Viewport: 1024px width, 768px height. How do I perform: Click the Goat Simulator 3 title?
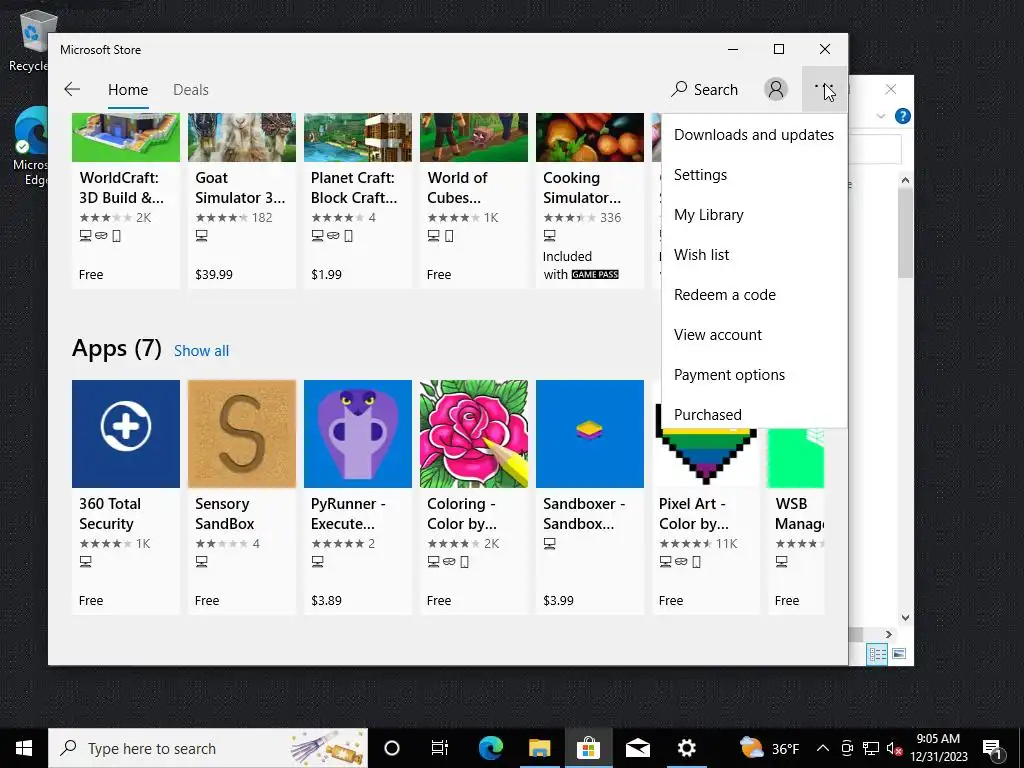240,187
